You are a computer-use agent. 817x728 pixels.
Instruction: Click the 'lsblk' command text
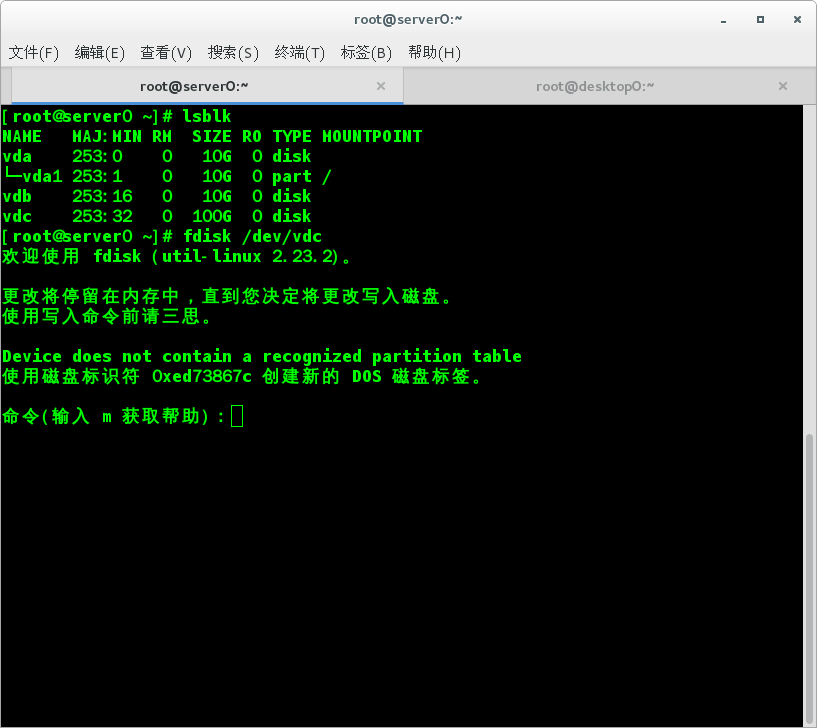[x=207, y=116]
